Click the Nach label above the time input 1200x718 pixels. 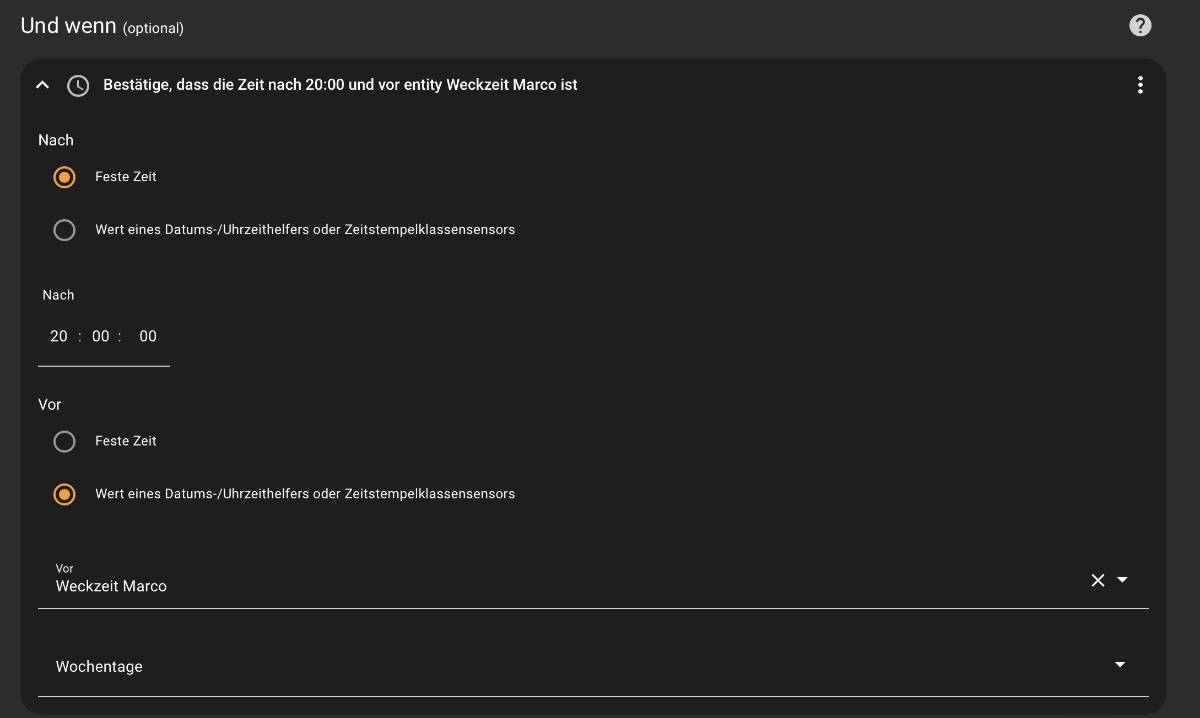point(58,295)
